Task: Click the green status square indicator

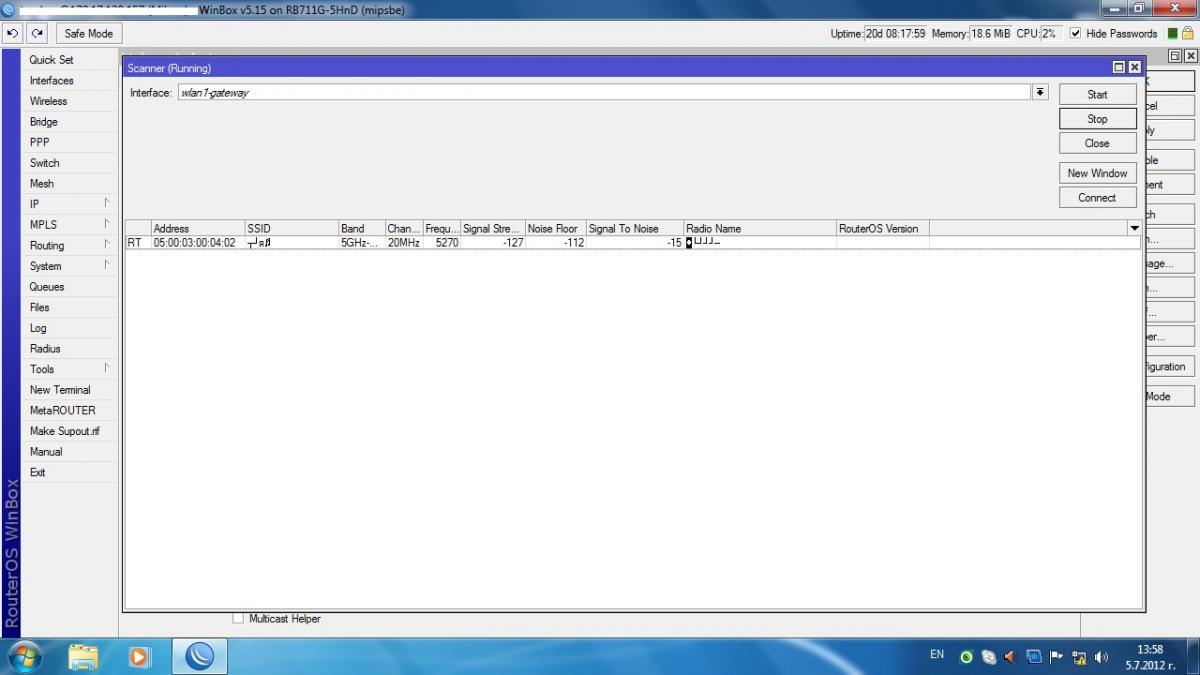Action: (1173, 33)
